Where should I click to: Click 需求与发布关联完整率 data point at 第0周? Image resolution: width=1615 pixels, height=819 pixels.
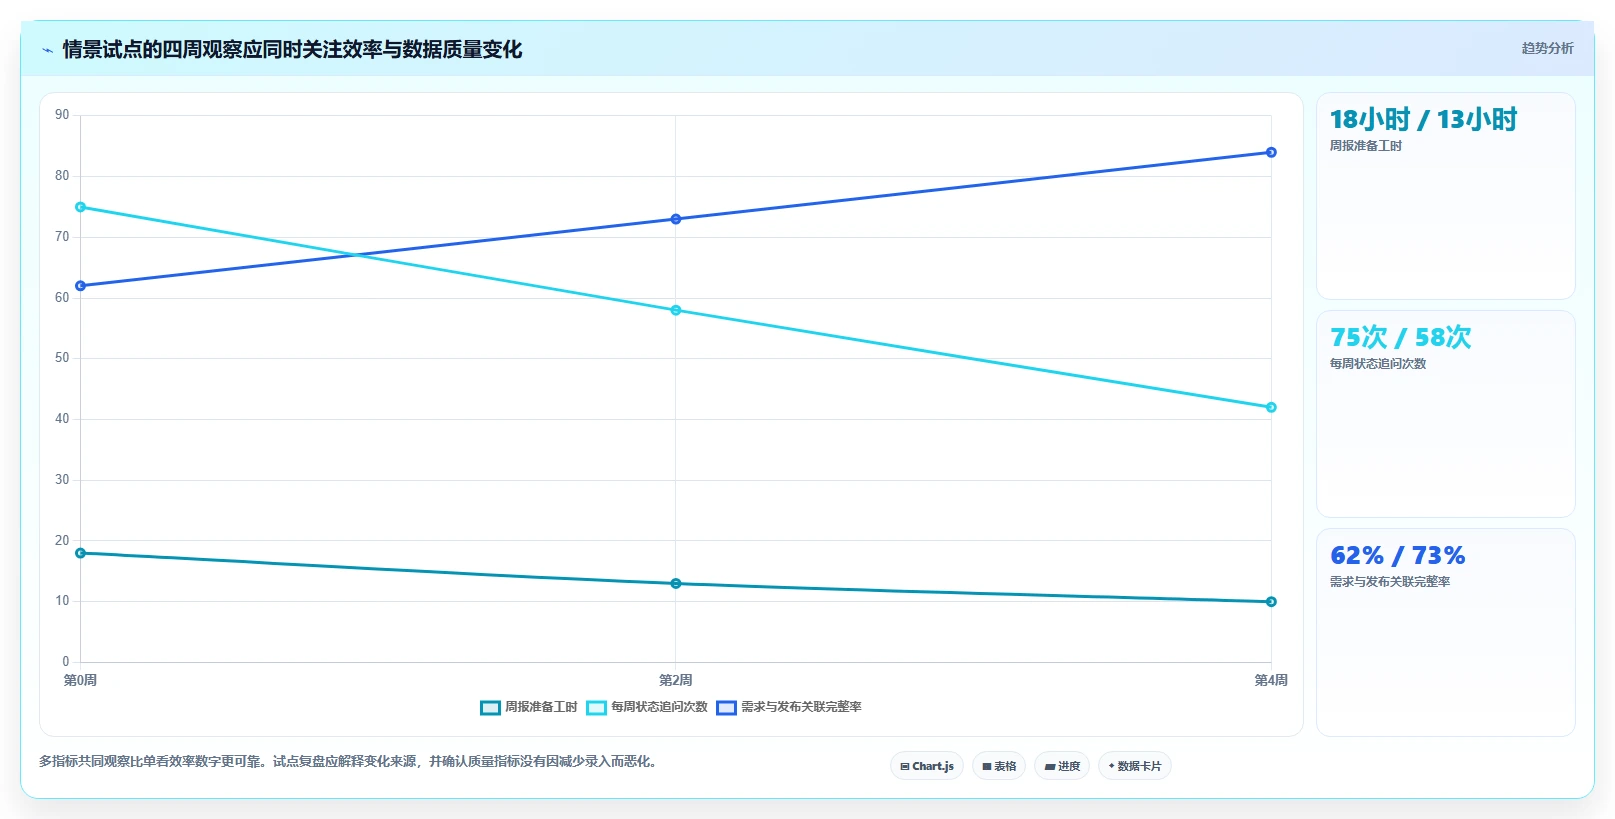click(x=81, y=286)
